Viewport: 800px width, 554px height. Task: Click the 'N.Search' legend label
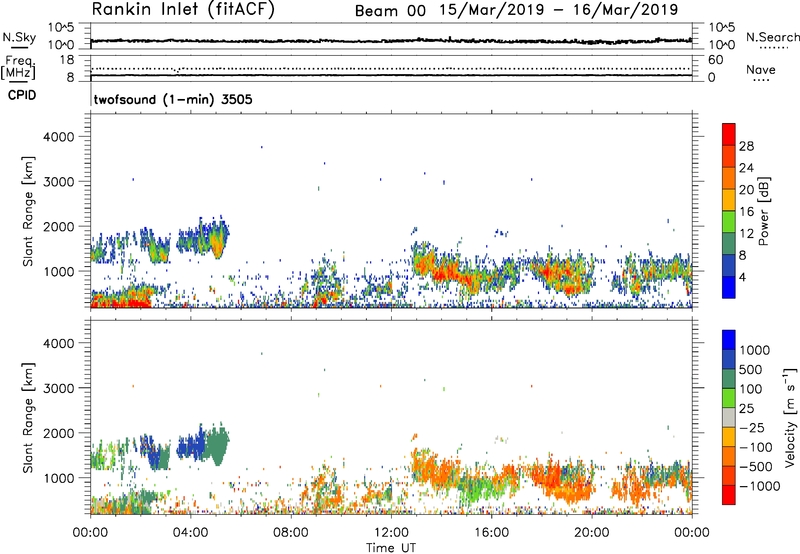click(x=772, y=37)
